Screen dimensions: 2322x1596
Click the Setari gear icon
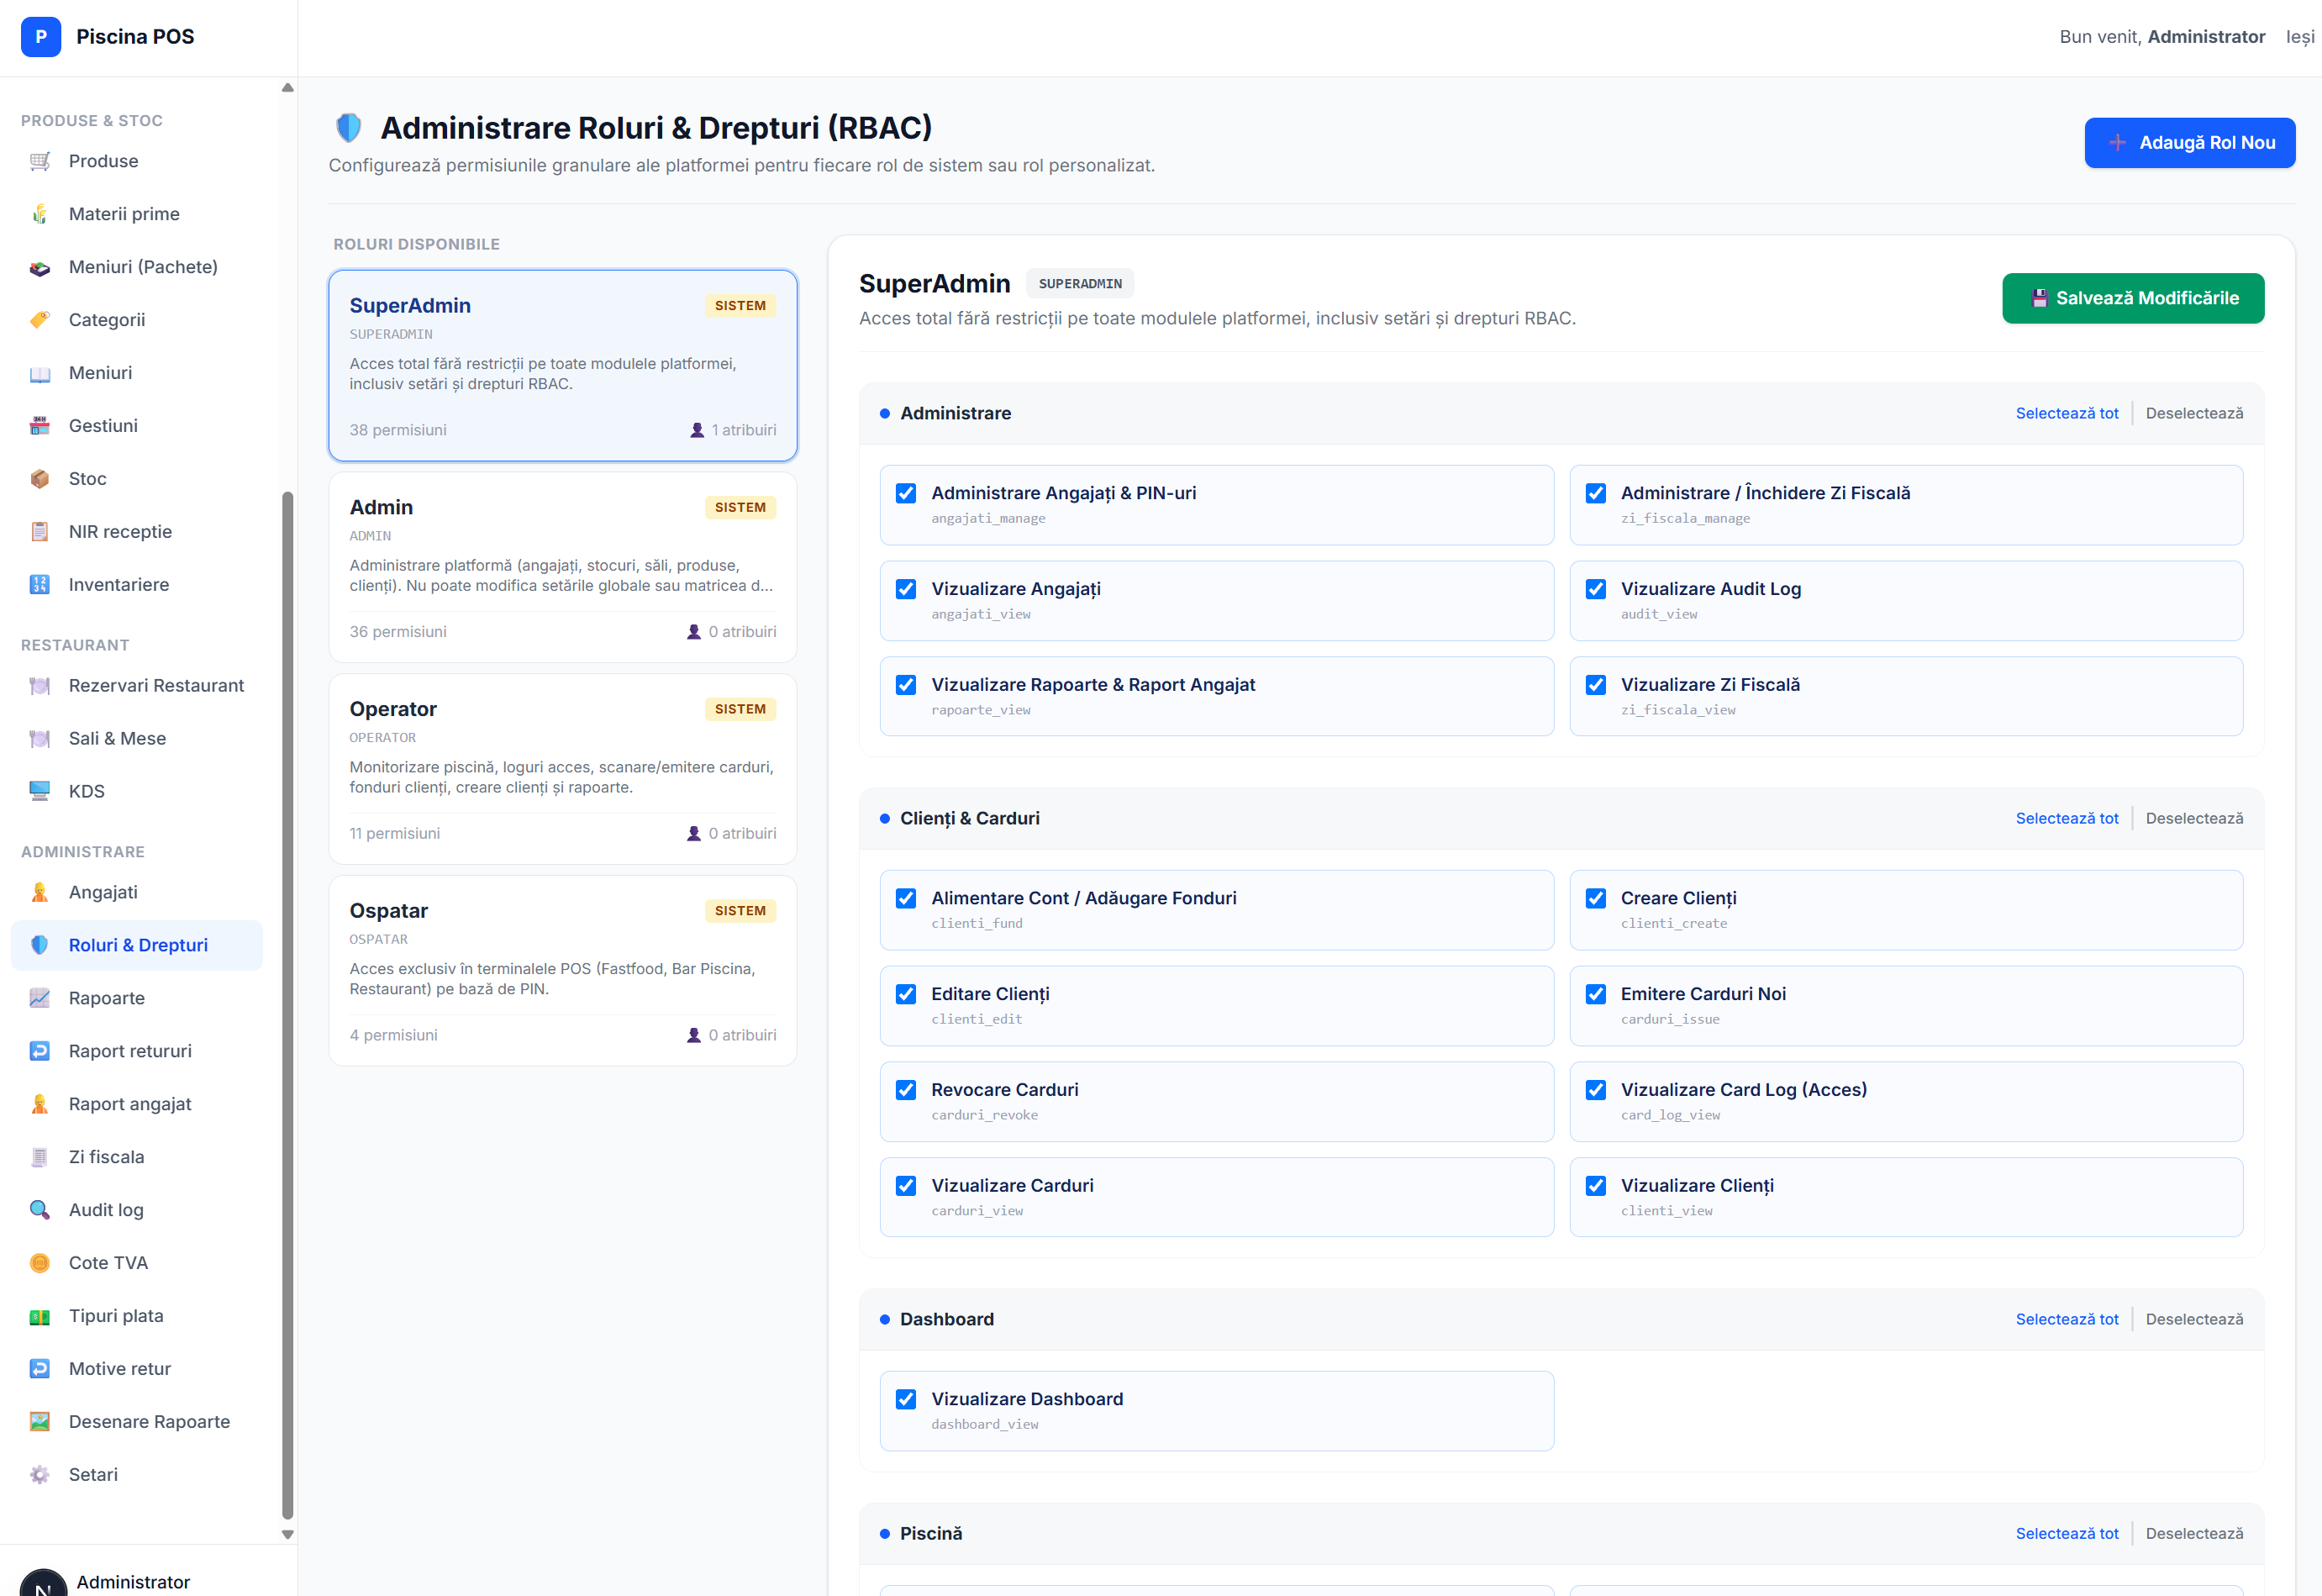click(x=40, y=1476)
